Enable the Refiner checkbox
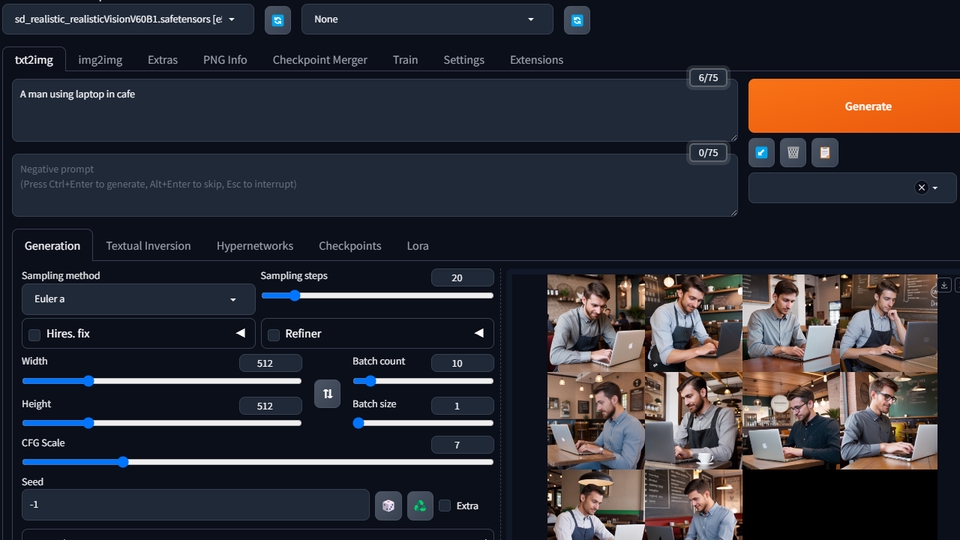 point(274,334)
